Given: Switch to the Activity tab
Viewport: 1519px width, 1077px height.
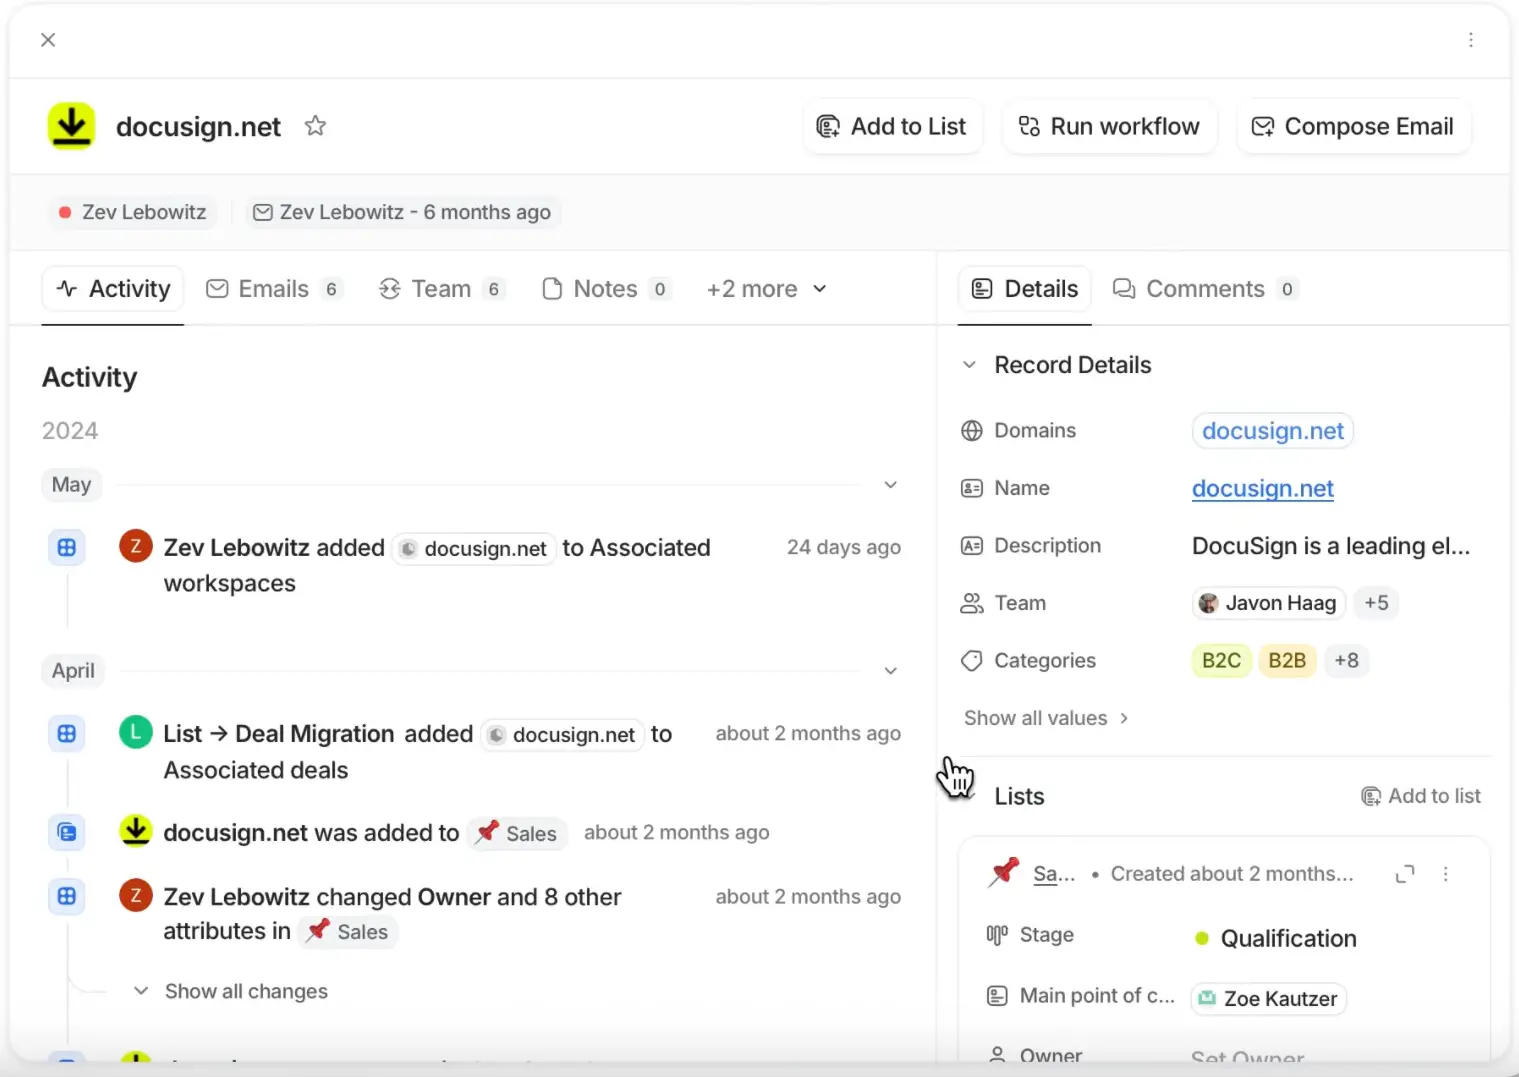Looking at the screenshot, I should (113, 289).
